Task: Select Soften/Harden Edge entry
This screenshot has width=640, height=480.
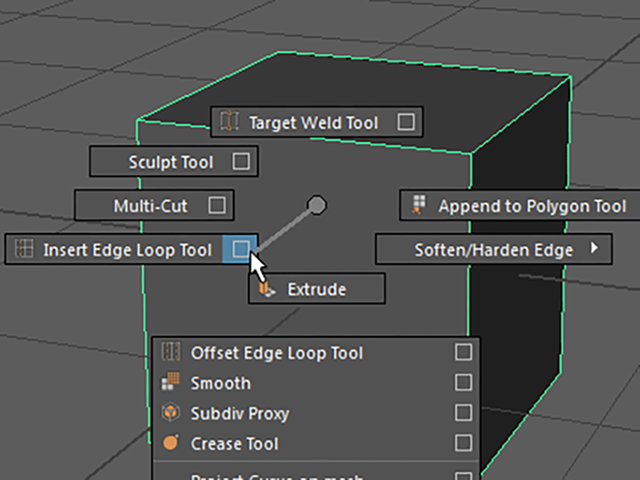Action: click(x=494, y=249)
